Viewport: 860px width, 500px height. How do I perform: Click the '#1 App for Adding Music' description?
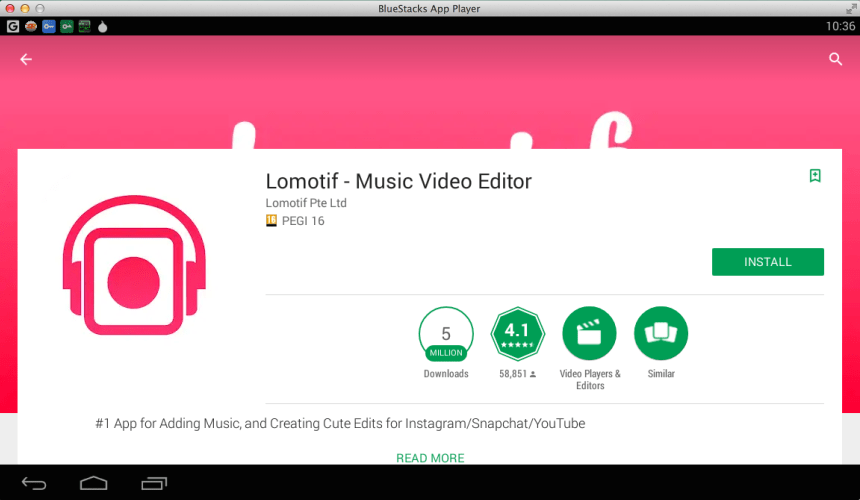[340, 423]
